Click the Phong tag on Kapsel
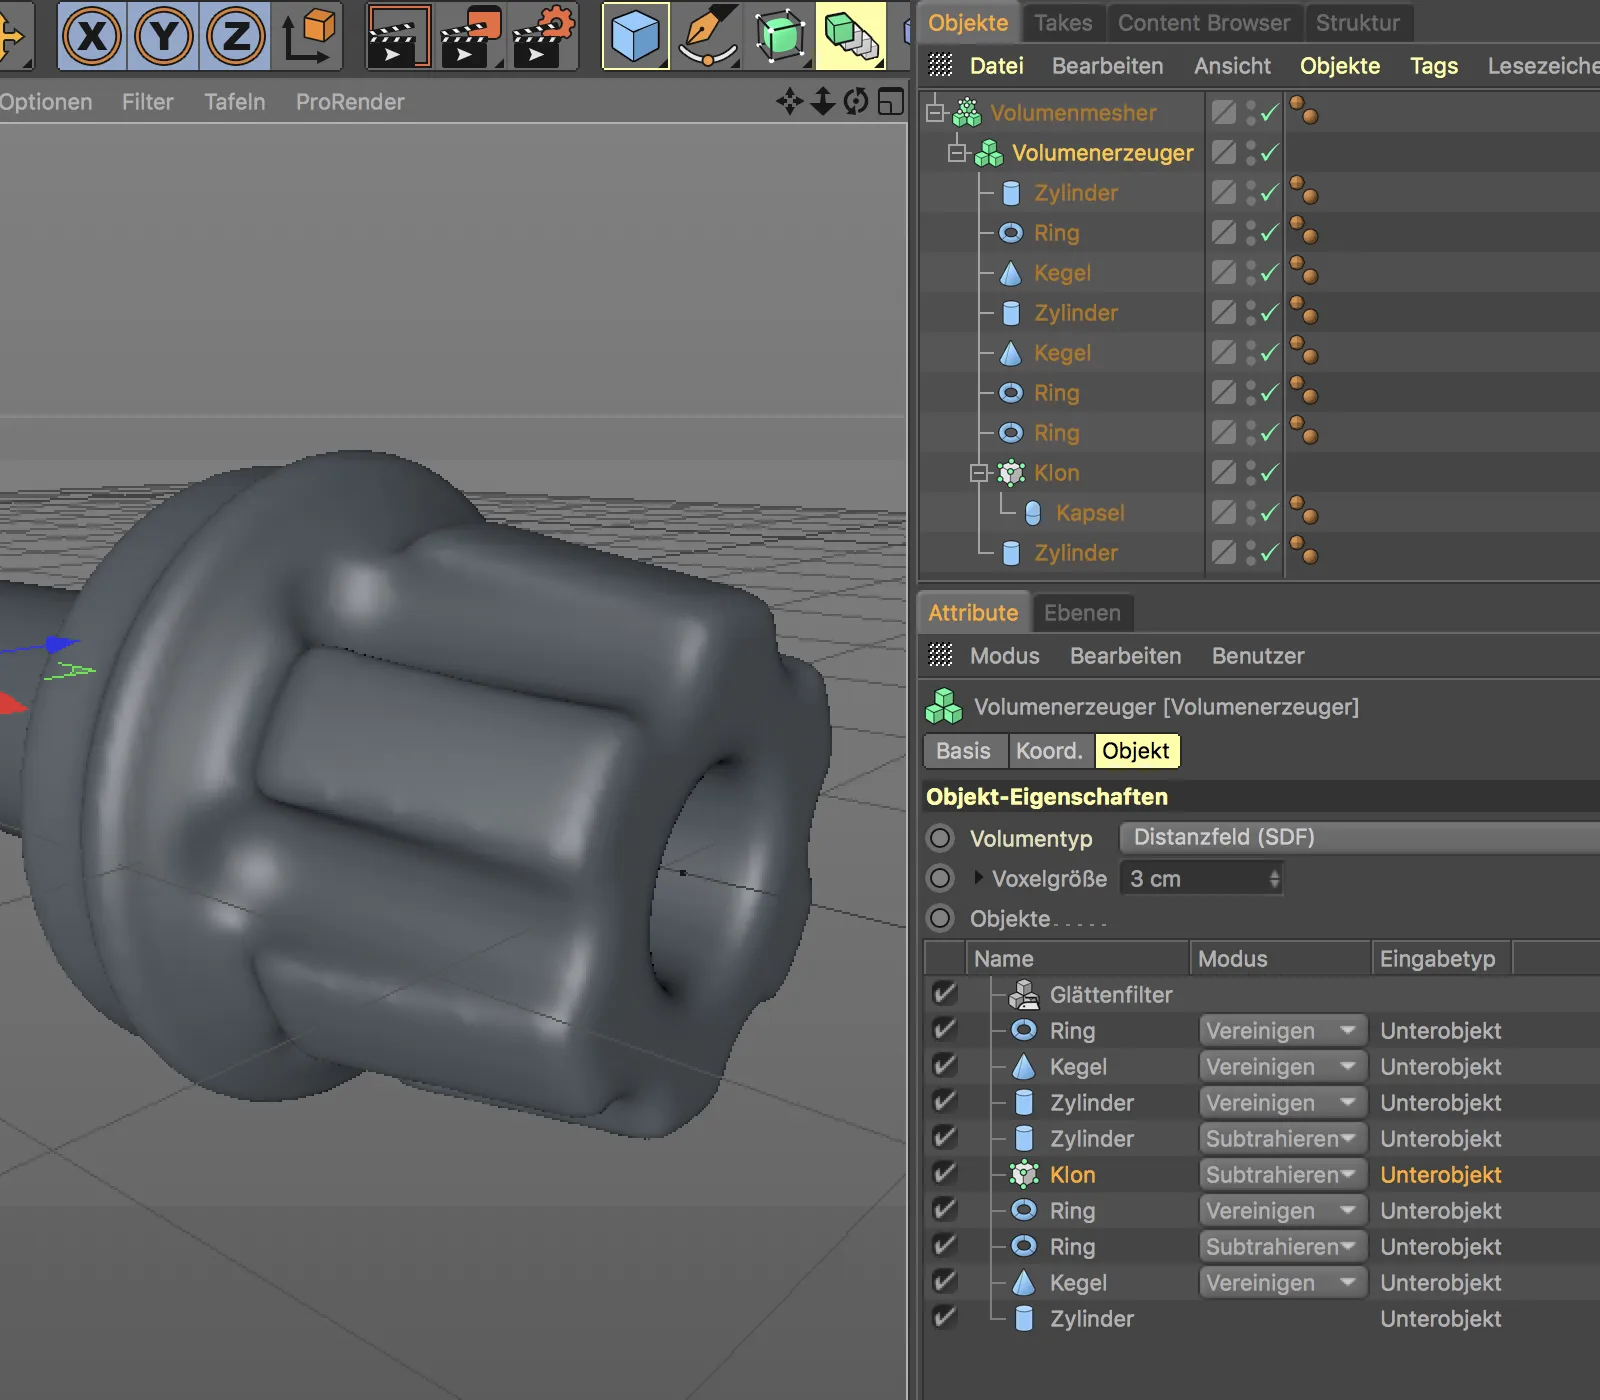 (x=1303, y=512)
